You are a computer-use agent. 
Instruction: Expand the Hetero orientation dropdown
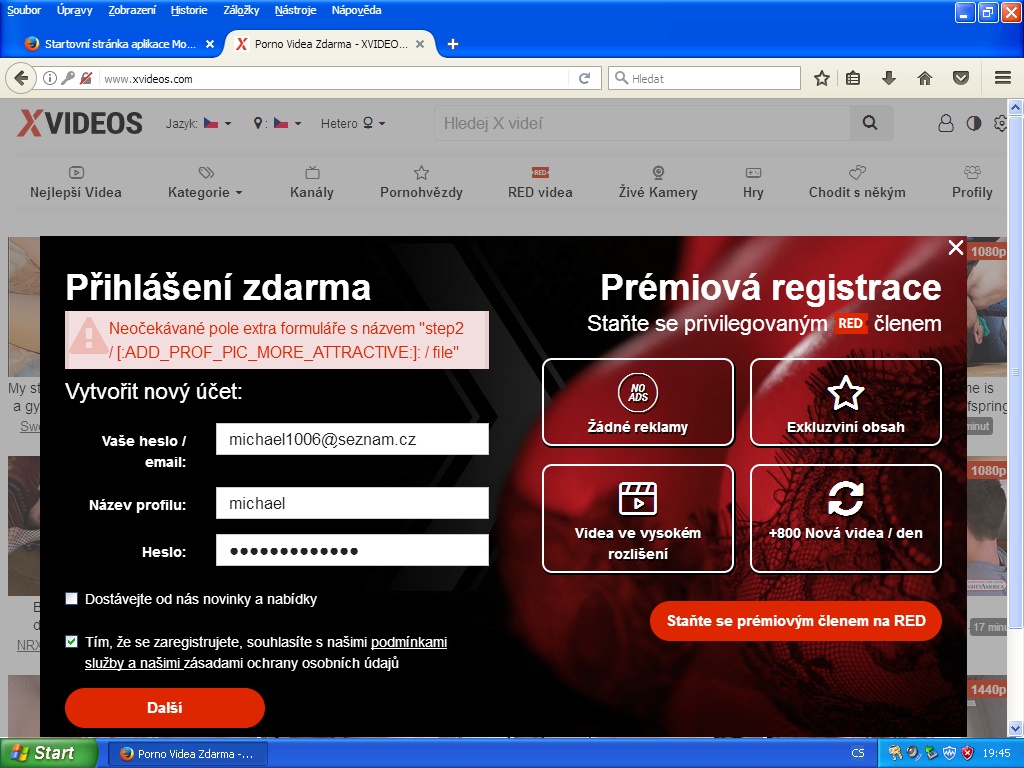coord(353,123)
